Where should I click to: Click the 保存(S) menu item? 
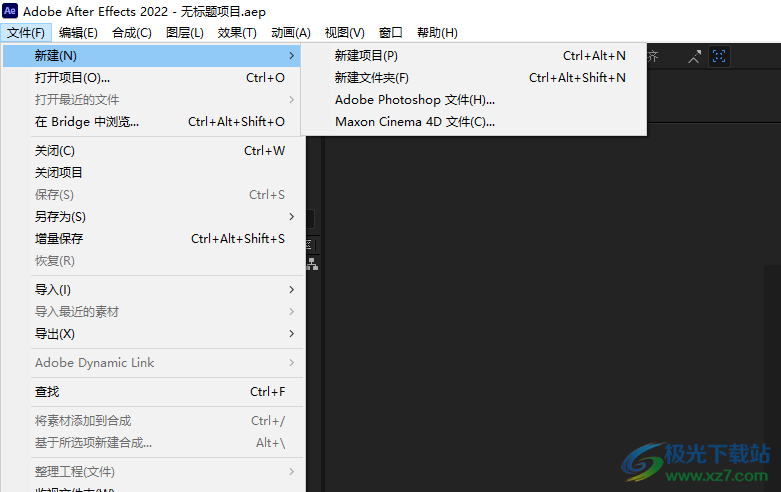(x=152, y=194)
